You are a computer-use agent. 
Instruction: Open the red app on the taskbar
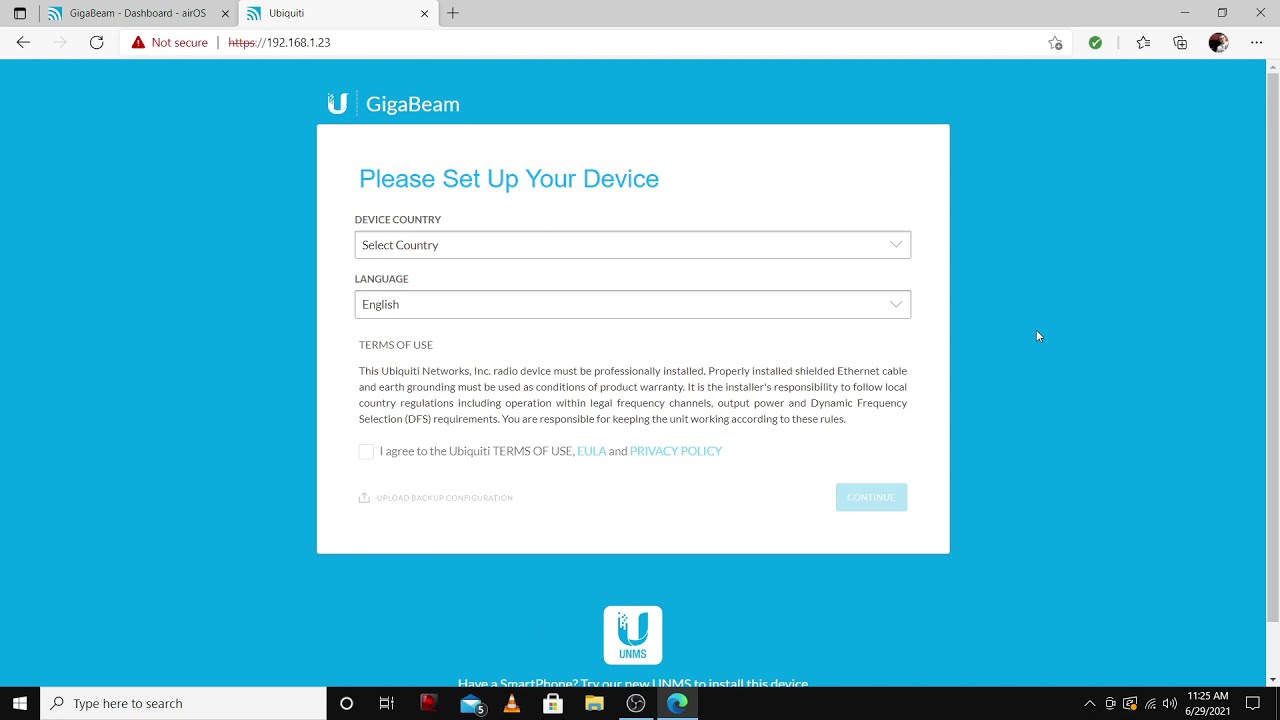click(428, 703)
